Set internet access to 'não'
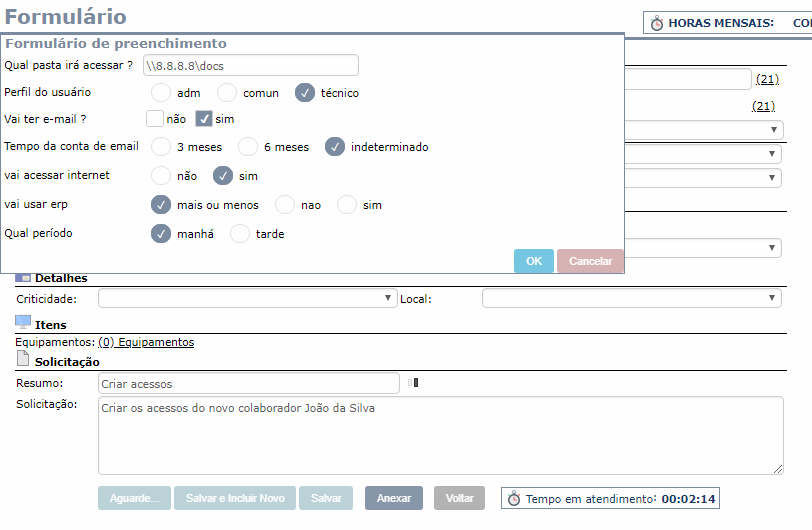Screen dimensions: 812x530 (x=161, y=176)
